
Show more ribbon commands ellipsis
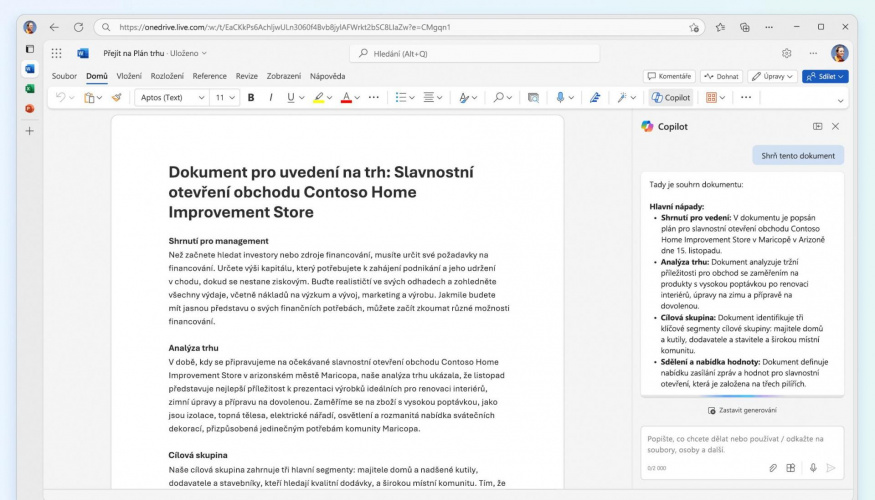746,98
